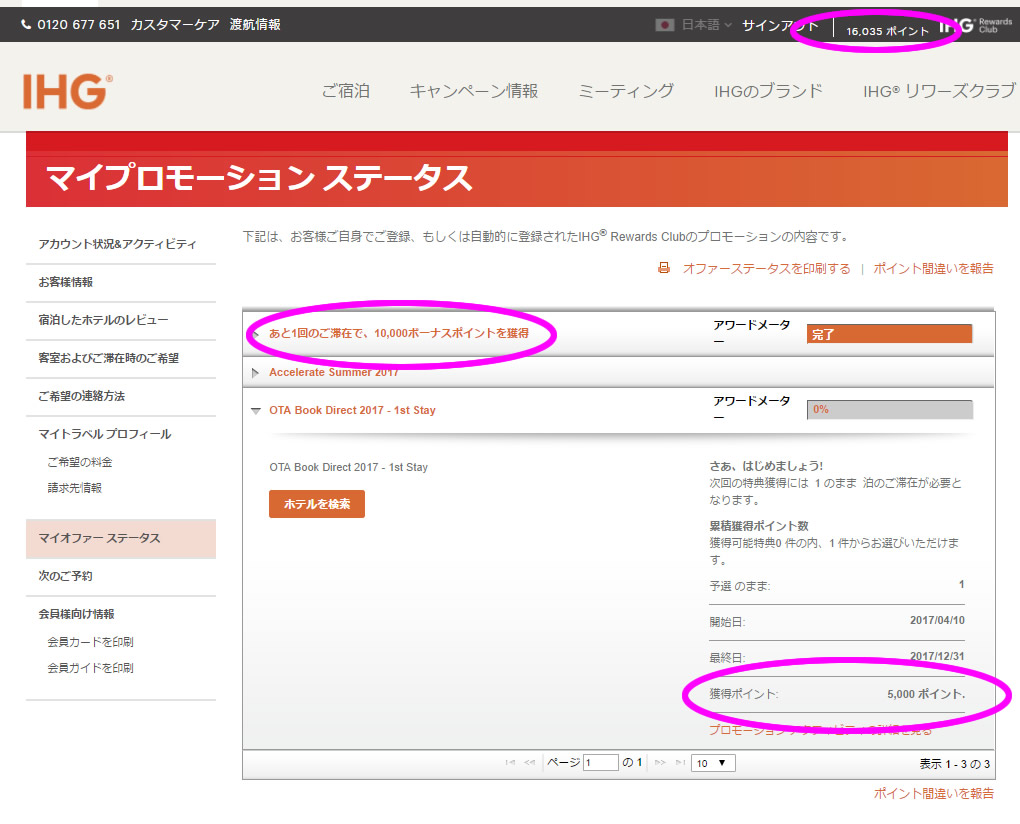Open 会員ガイドを印刷 link
Viewport: 1020px width, 824px height.
90,668
